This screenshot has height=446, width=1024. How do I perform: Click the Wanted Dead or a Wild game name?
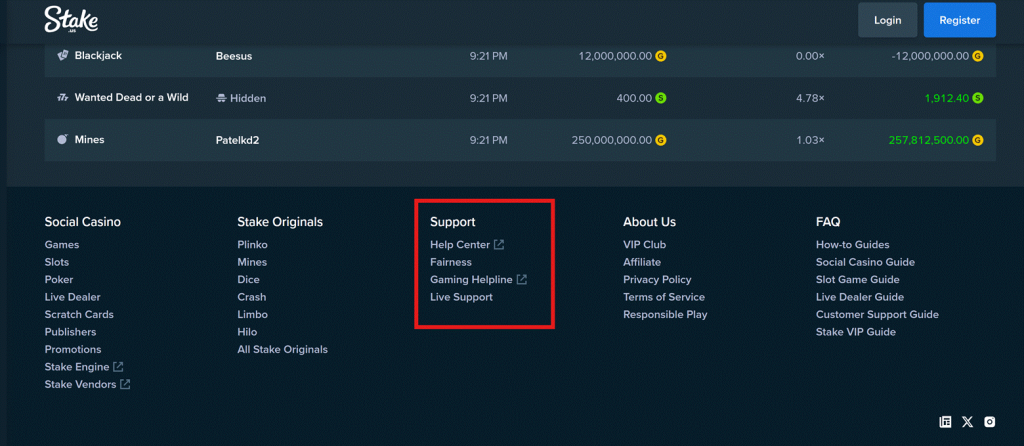[x=132, y=97]
